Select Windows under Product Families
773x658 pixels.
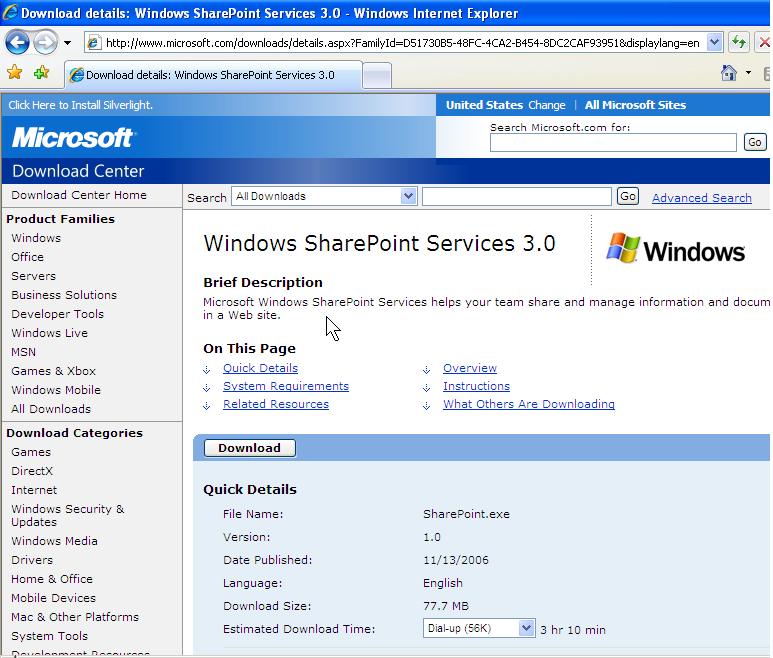point(36,238)
